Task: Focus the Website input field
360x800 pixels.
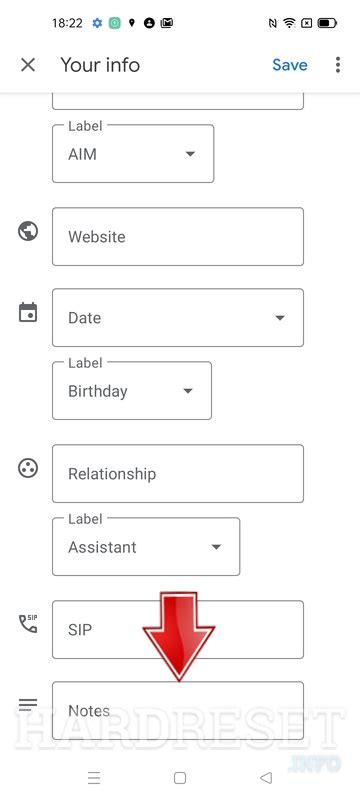Action: (x=178, y=236)
